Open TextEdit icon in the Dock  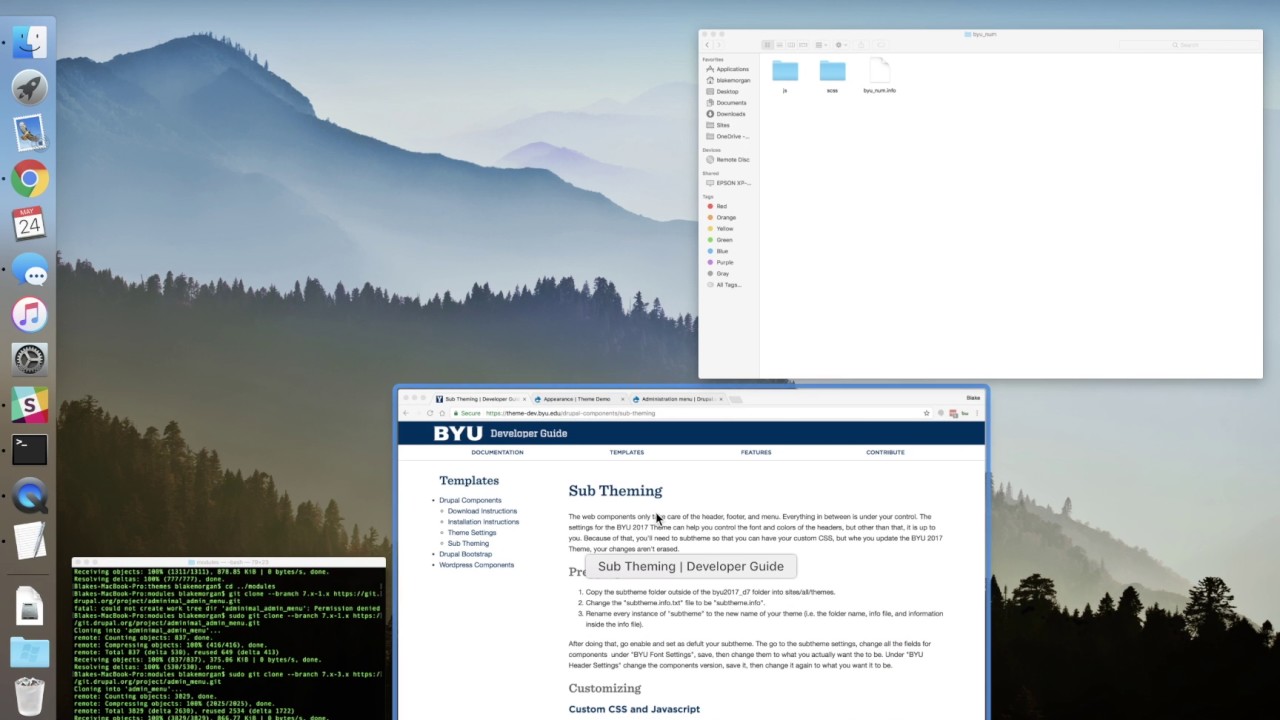coord(29,541)
